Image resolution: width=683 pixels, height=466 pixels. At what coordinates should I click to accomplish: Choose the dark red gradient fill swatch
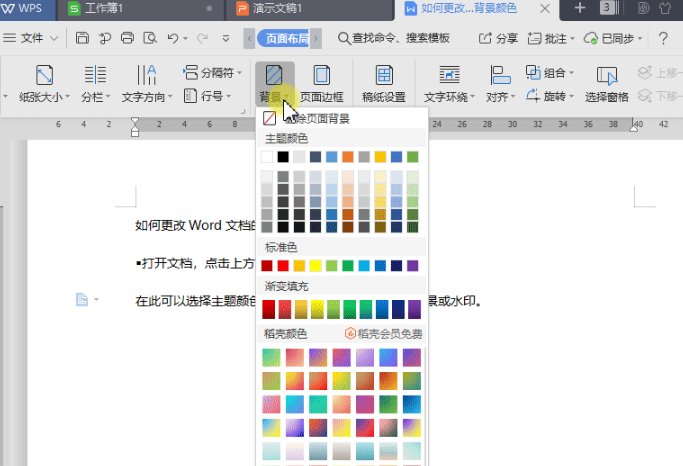pyautogui.click(x=269, y=309)
